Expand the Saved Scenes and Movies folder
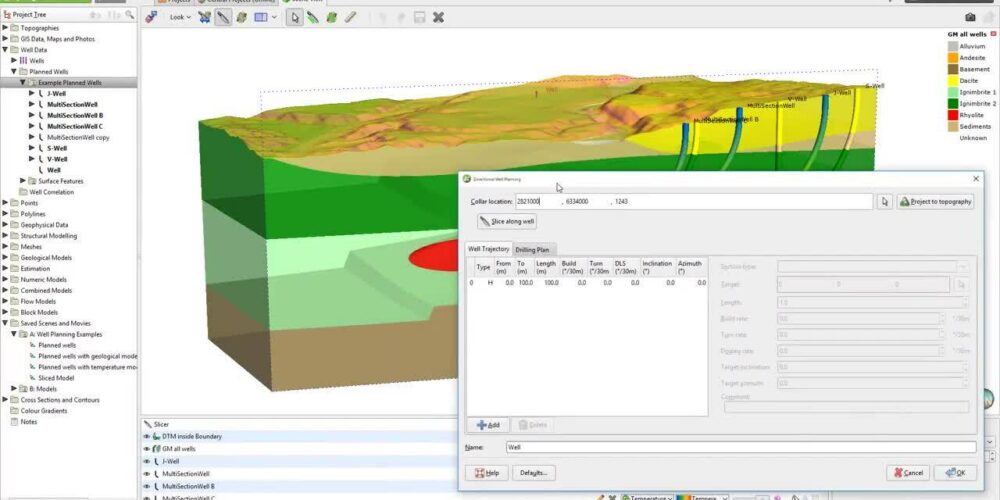Viewport: 1000px width, 500px height. point(6,323)
